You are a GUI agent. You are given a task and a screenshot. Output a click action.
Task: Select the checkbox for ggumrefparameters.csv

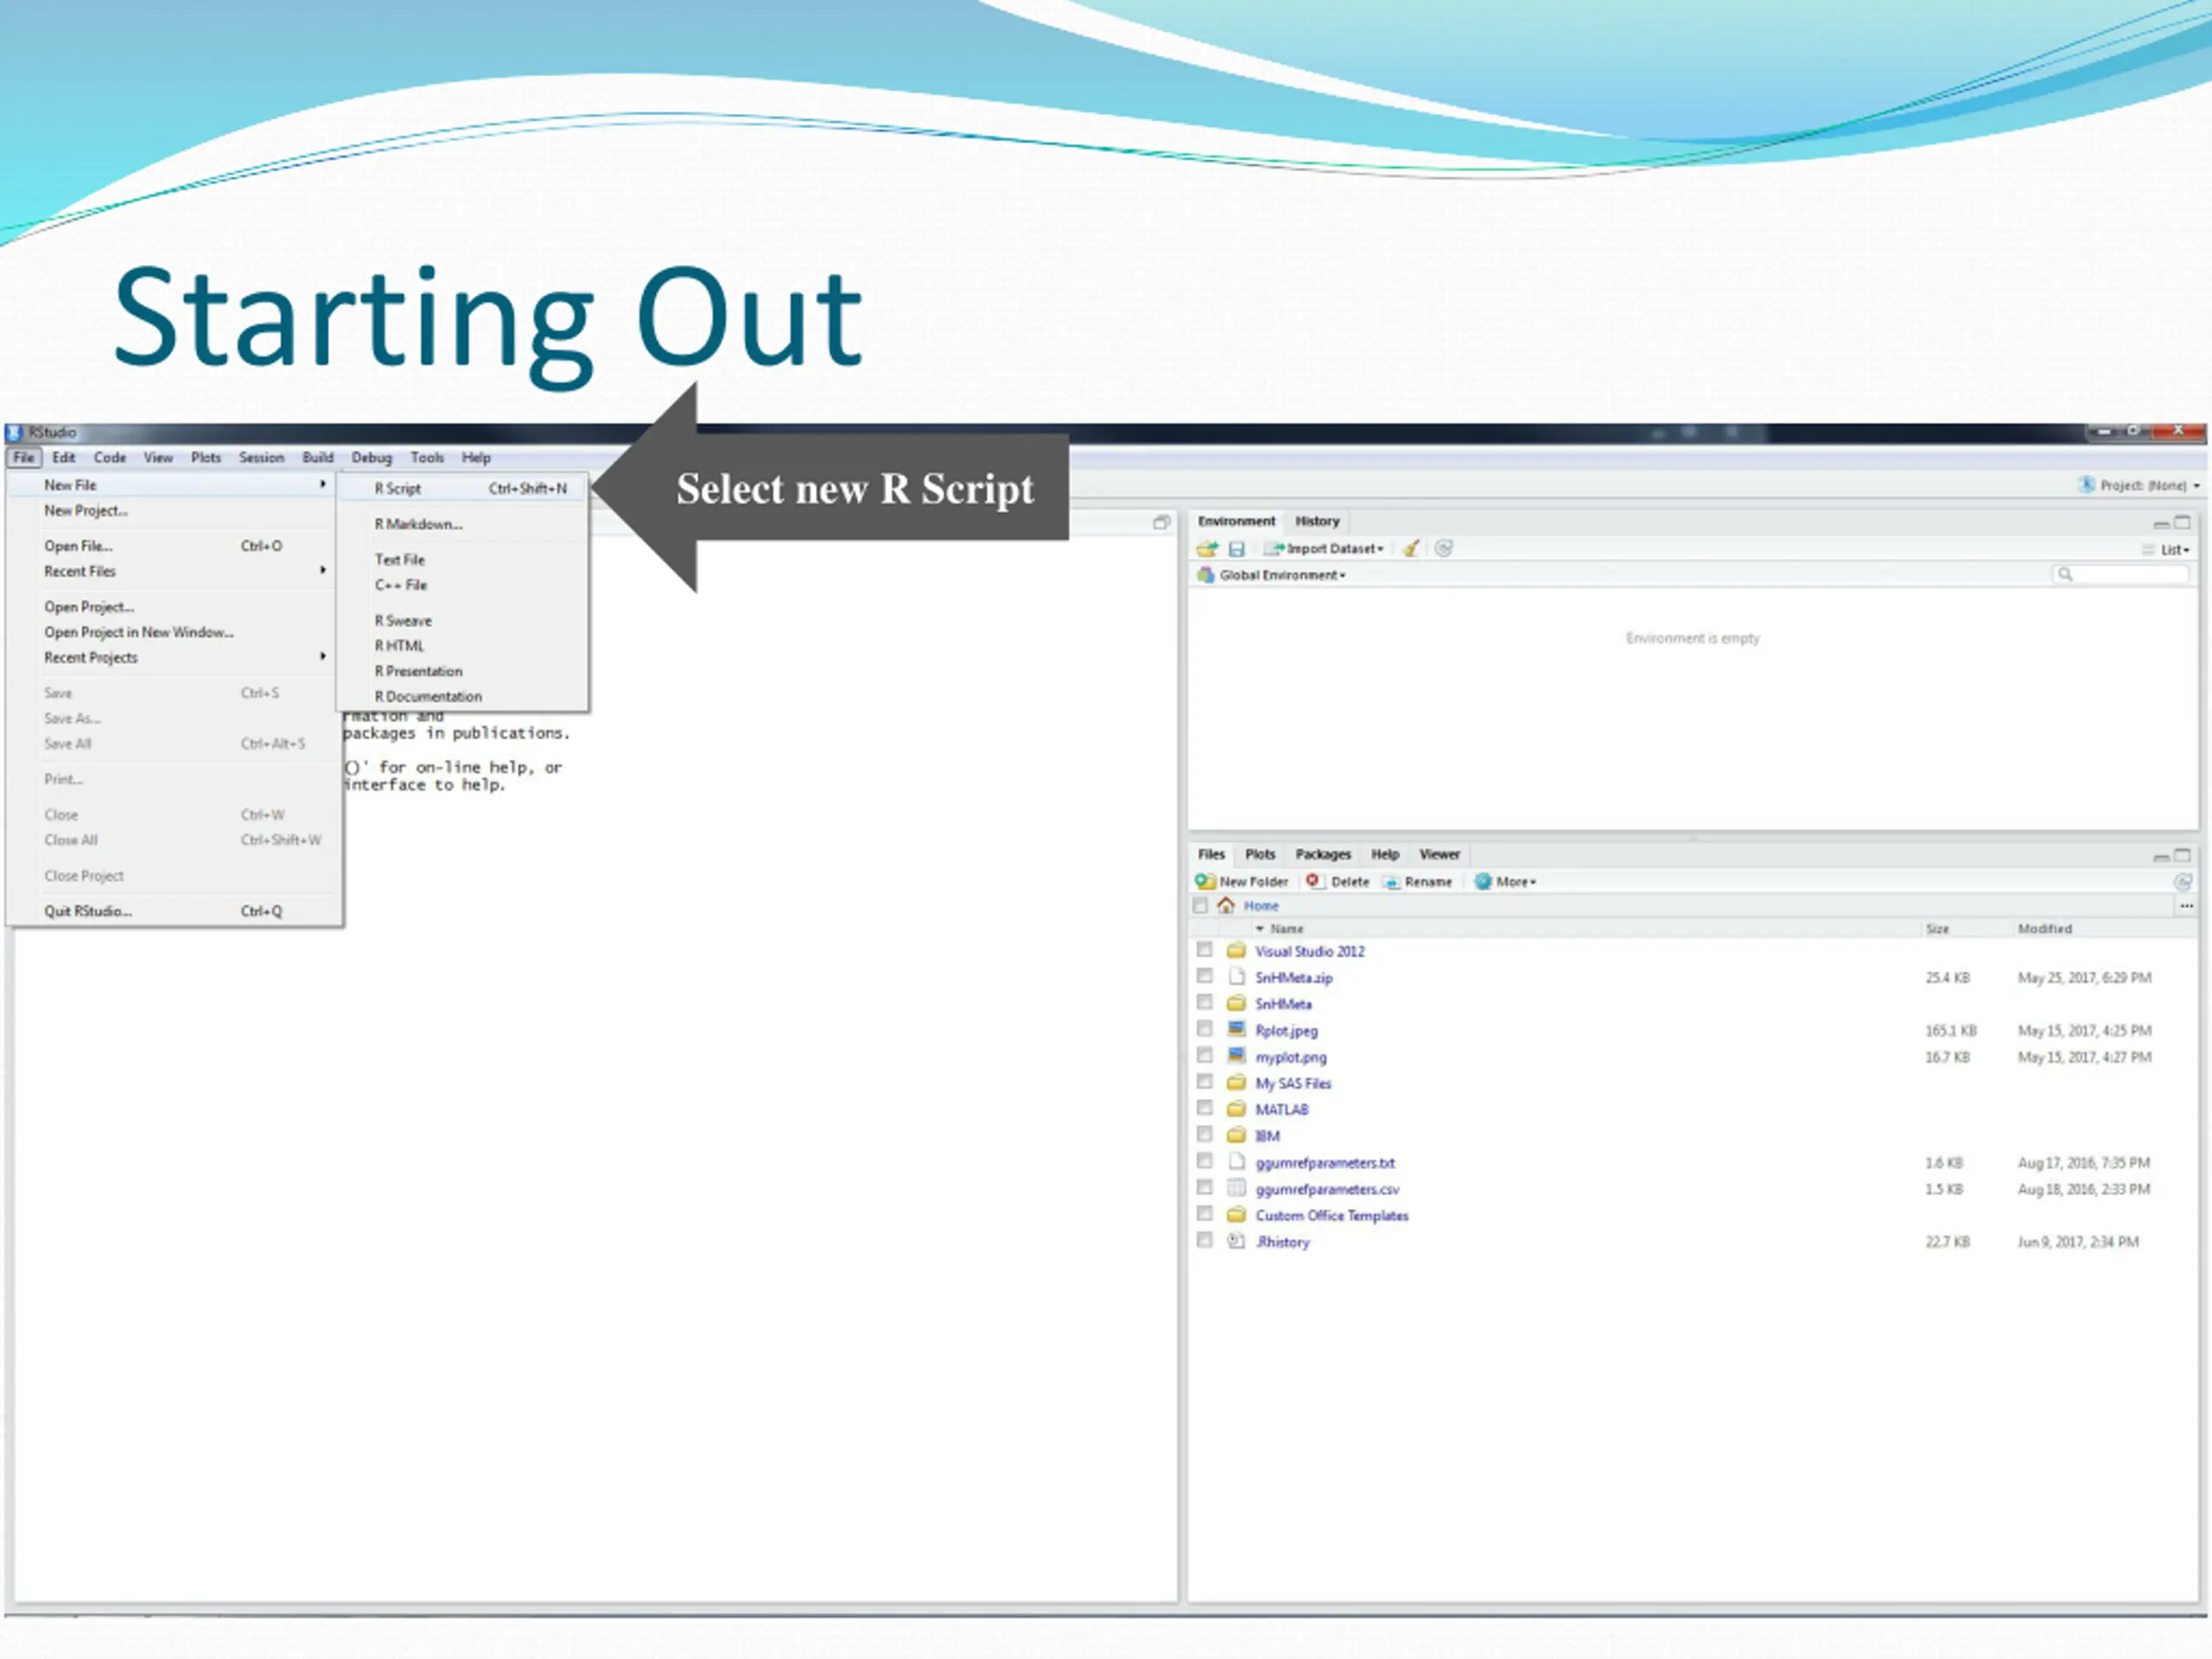[x=1205, y=1188]
